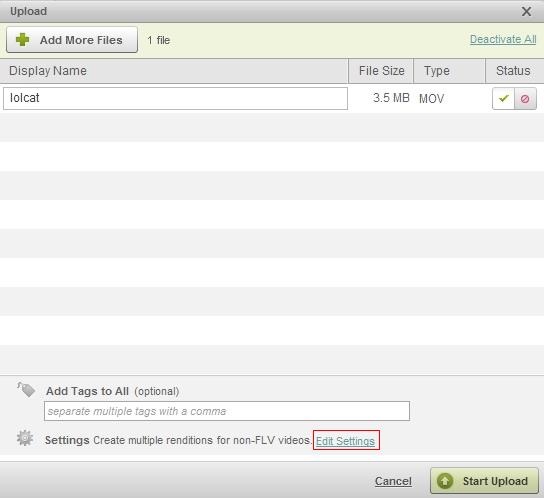Viewport: 544px width, 498px height.
Task: Click the tag icon beside Add Tags
Action: (x=26, y=389)
